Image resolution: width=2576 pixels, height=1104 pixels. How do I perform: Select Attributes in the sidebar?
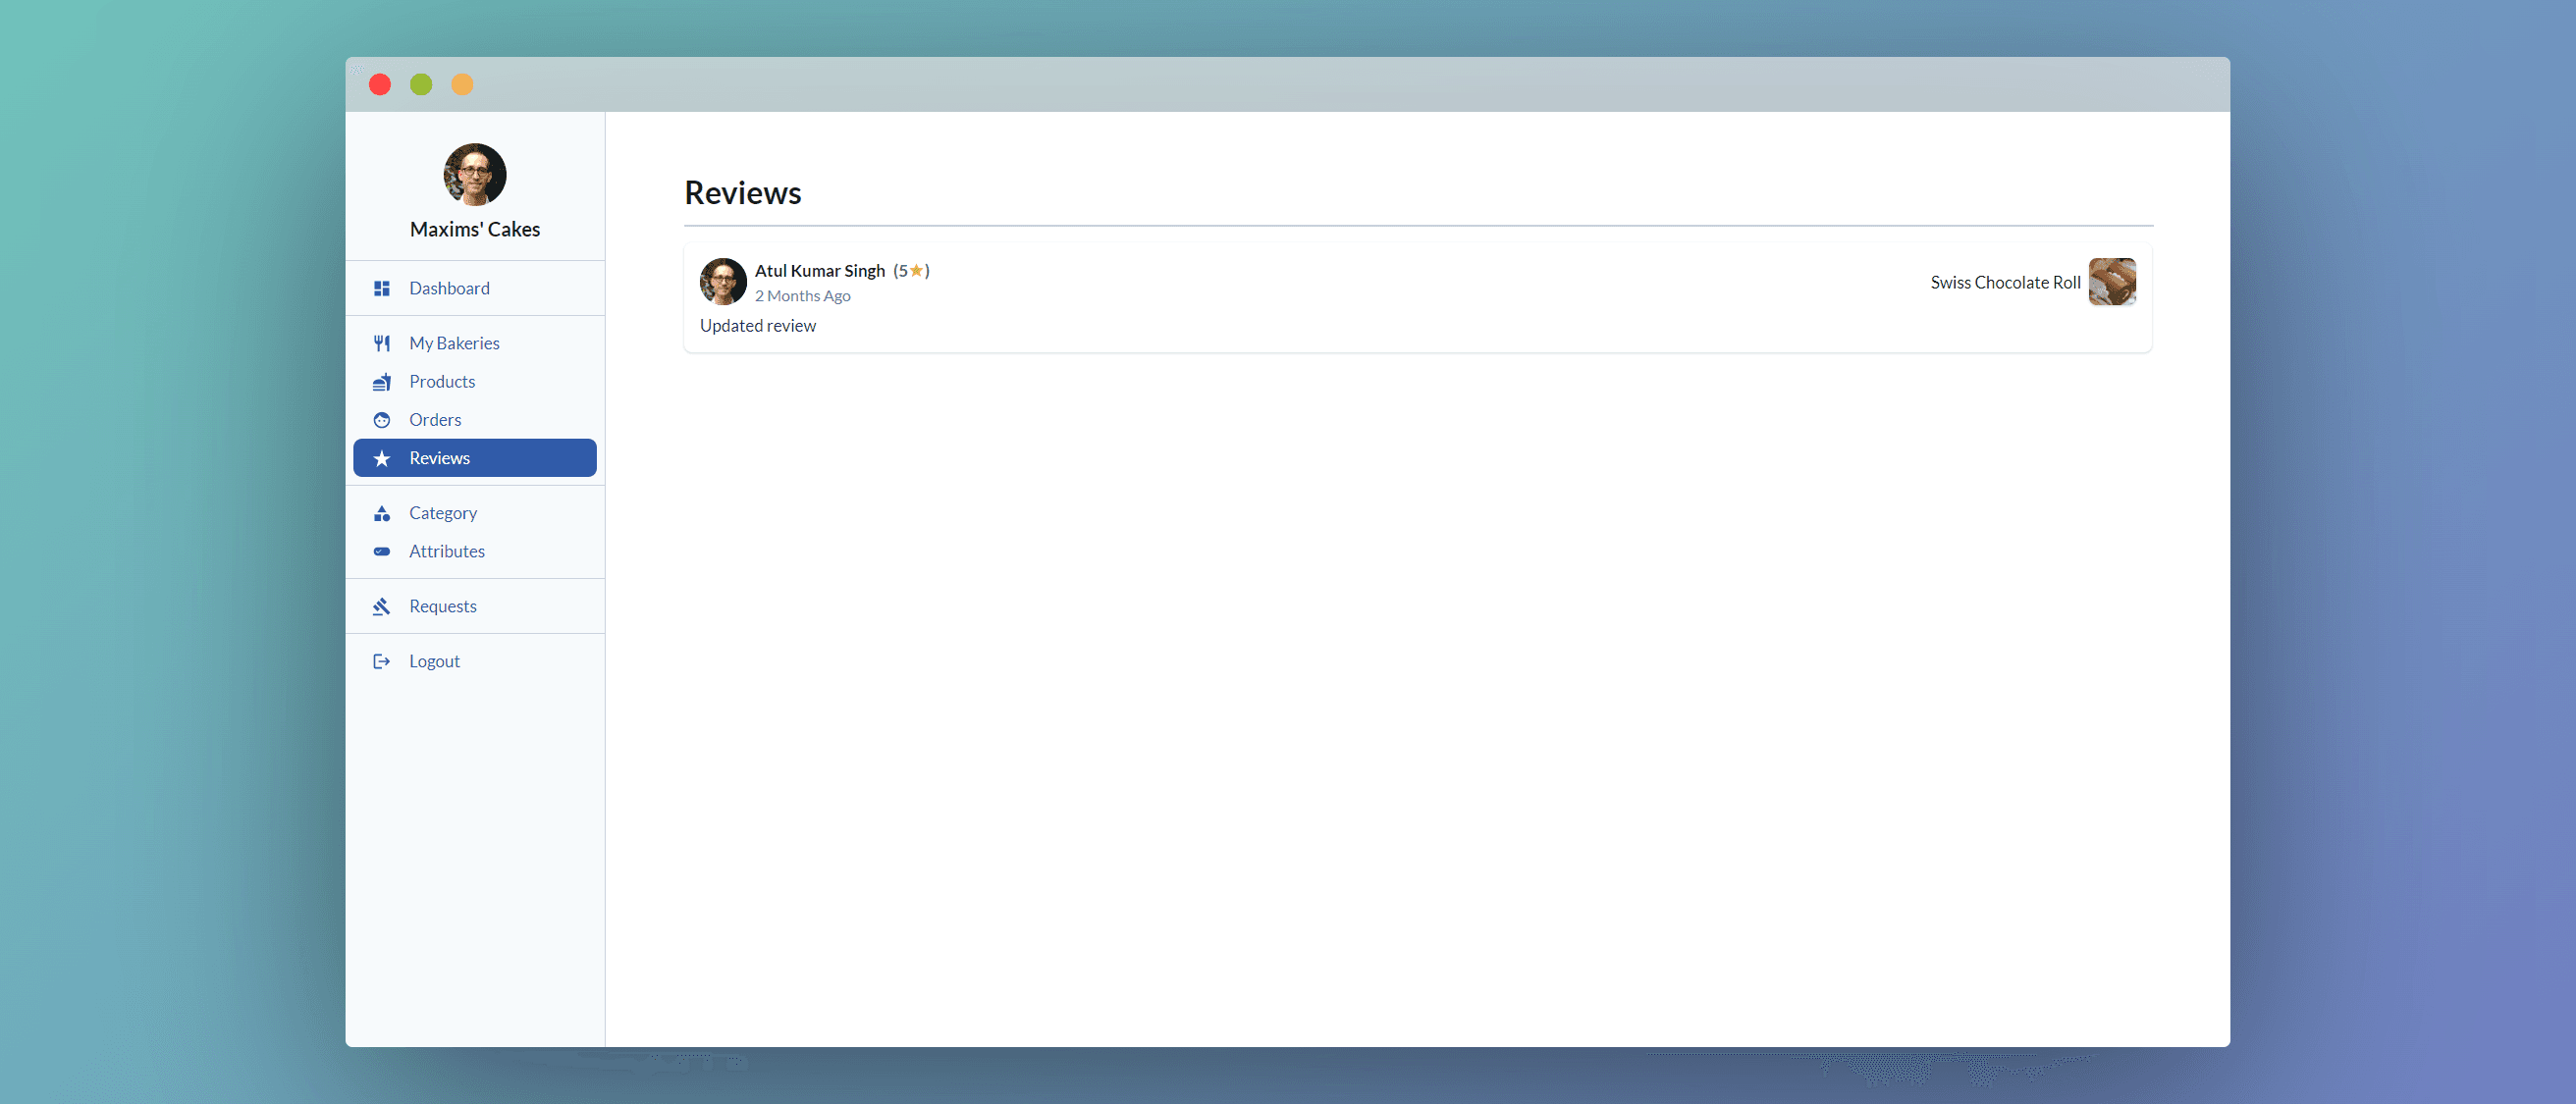[447, 551]
